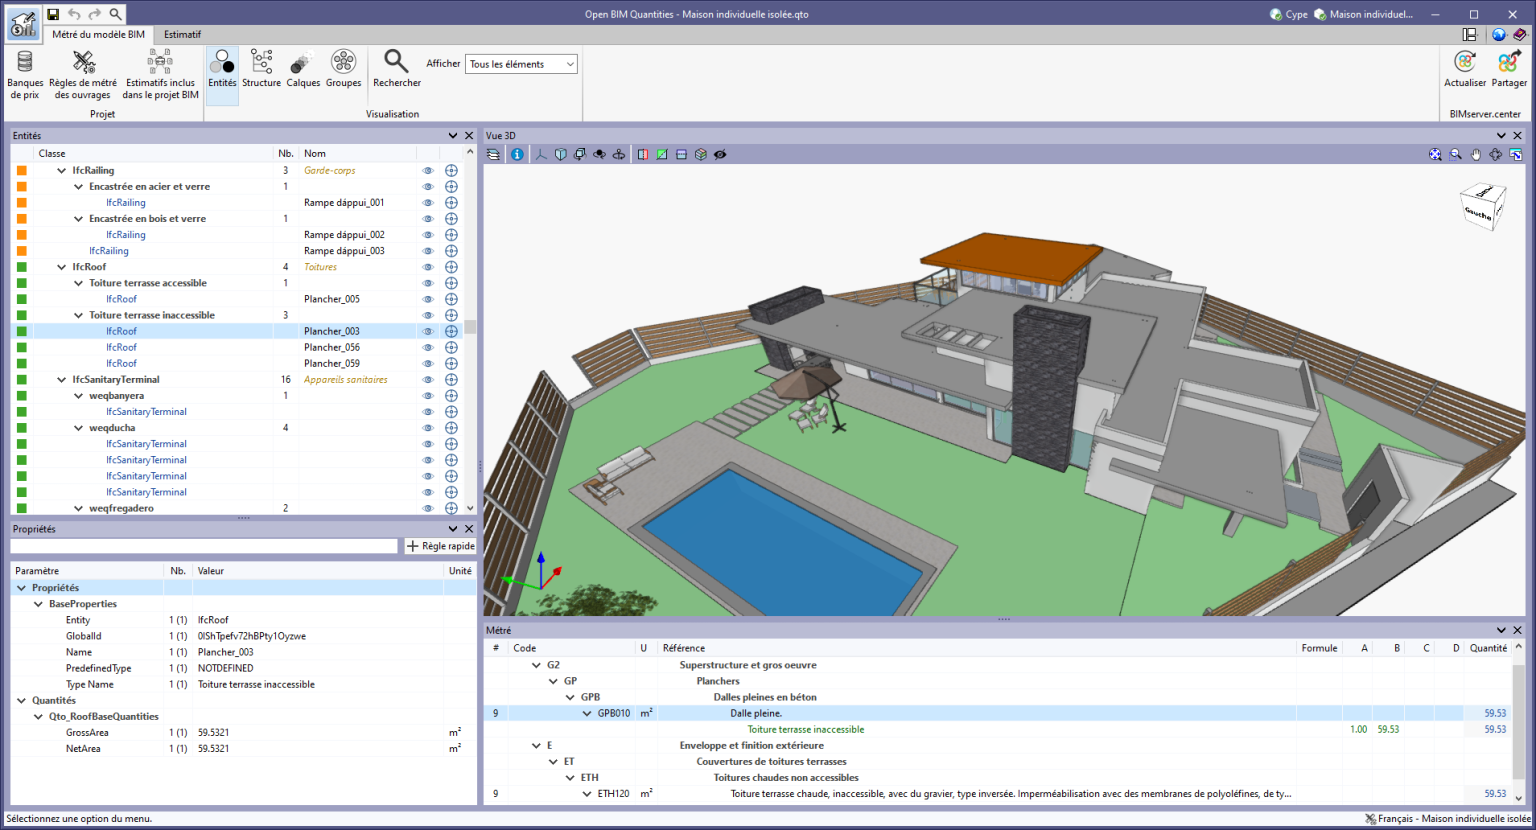This screenshot has width=1536, height=830.
Task: Open the 3D view layers list icon
Action: coord(494,154)
